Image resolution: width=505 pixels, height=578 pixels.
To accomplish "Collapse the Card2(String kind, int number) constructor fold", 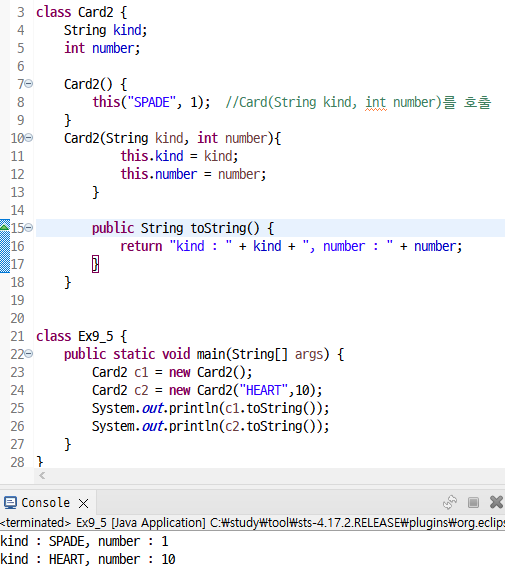I will click(x=29, y=138).
